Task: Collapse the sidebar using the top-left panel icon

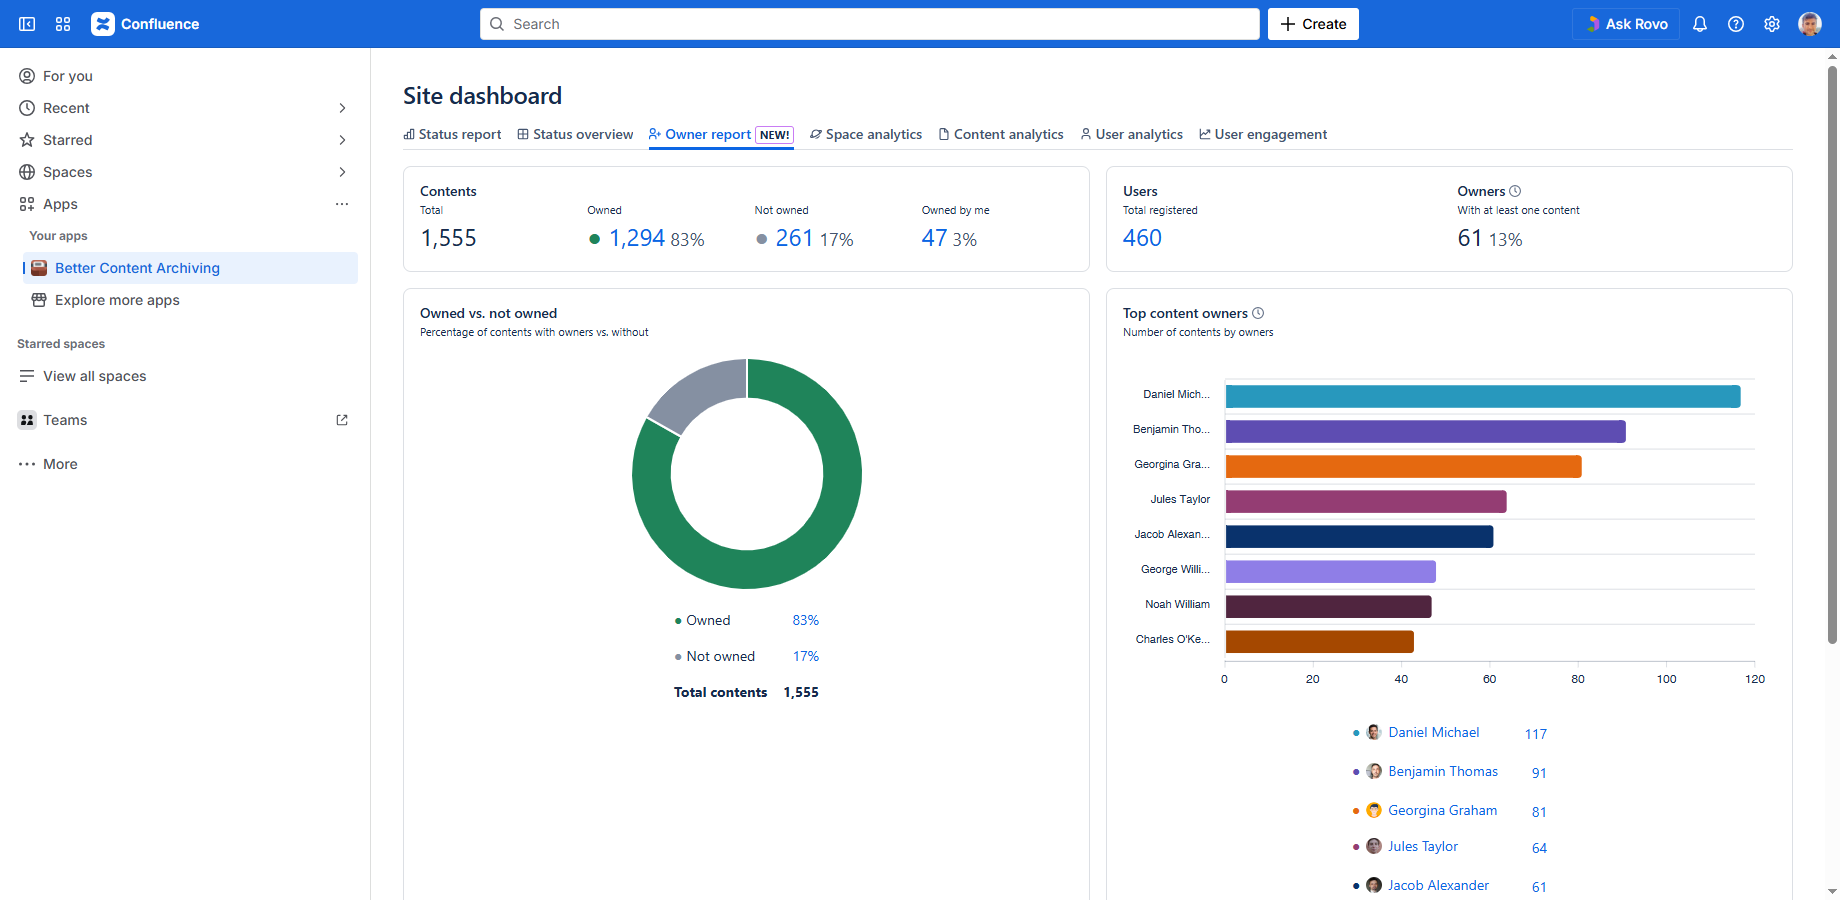Action: coord(27,24)
